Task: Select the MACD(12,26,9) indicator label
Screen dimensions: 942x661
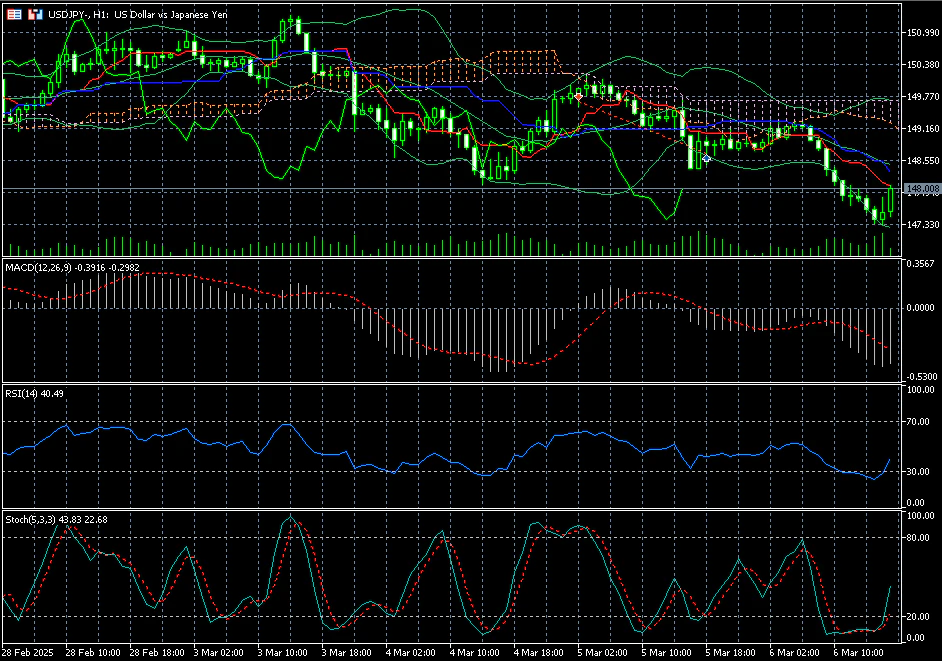Action: pyautogui.click(x=38, y=267)
